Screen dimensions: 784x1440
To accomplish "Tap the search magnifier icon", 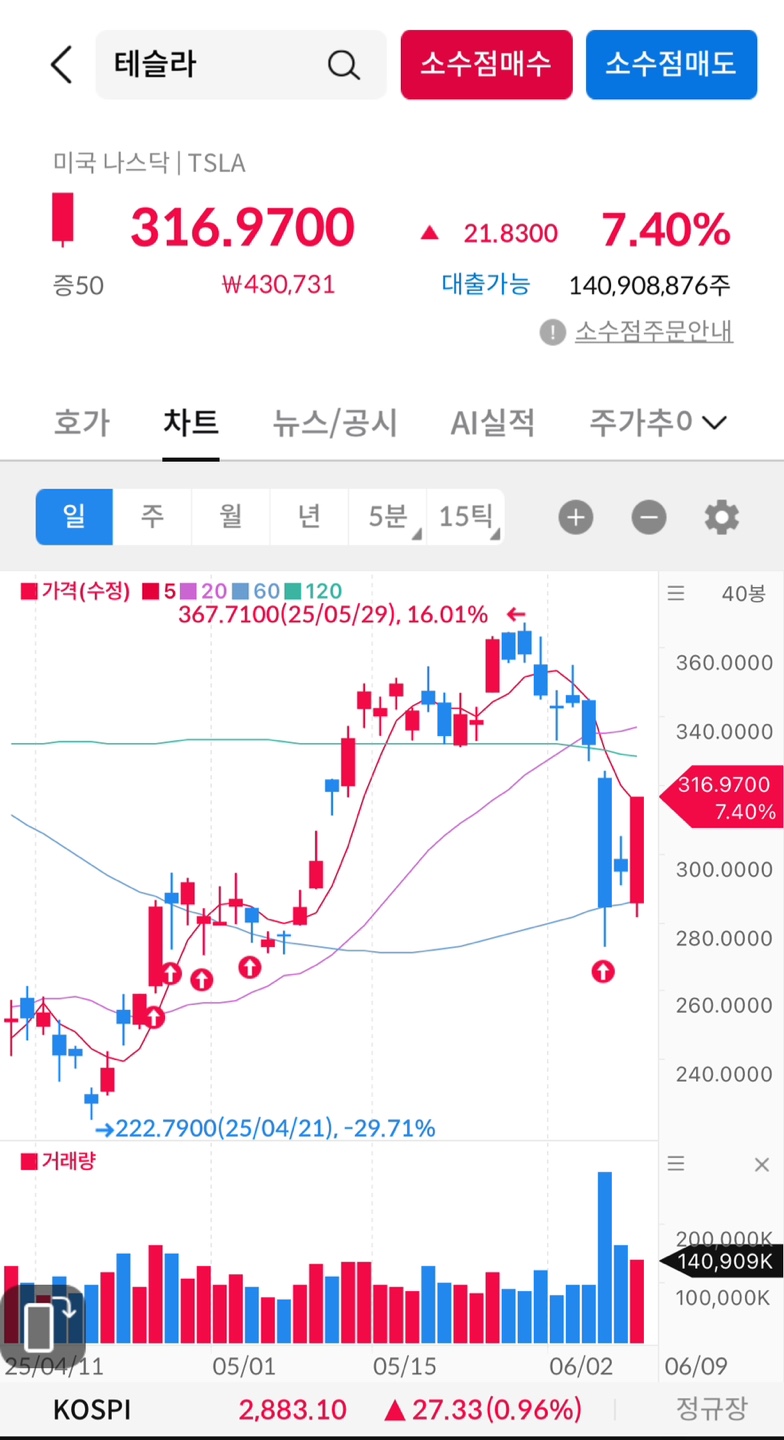I will [343, 64].
